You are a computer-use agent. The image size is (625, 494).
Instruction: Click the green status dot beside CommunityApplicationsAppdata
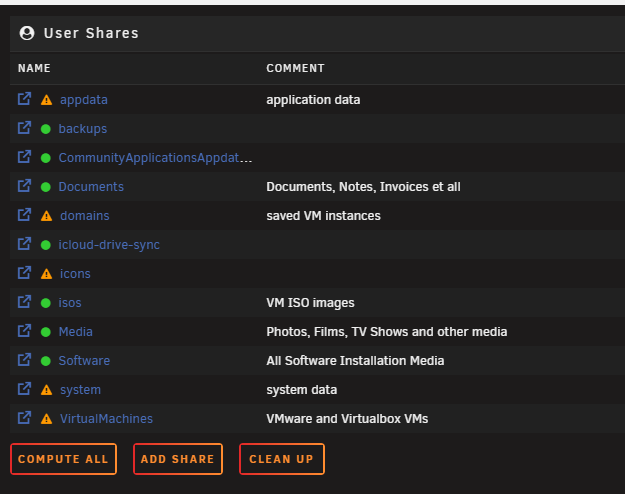click(x=46, y=158)
